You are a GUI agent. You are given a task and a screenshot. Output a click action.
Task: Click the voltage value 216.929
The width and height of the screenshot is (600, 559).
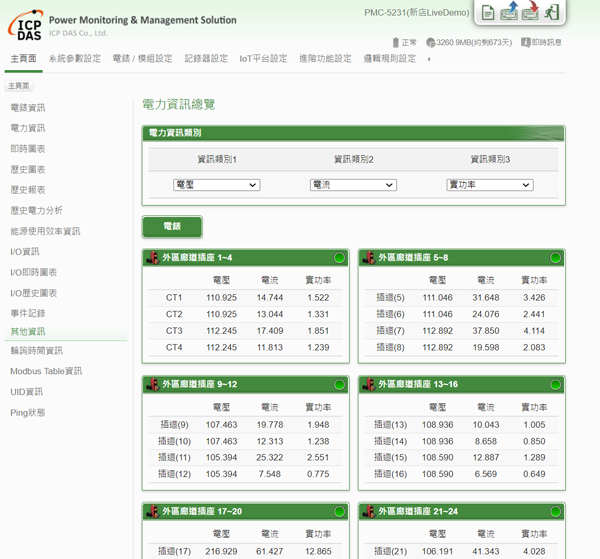221,552
